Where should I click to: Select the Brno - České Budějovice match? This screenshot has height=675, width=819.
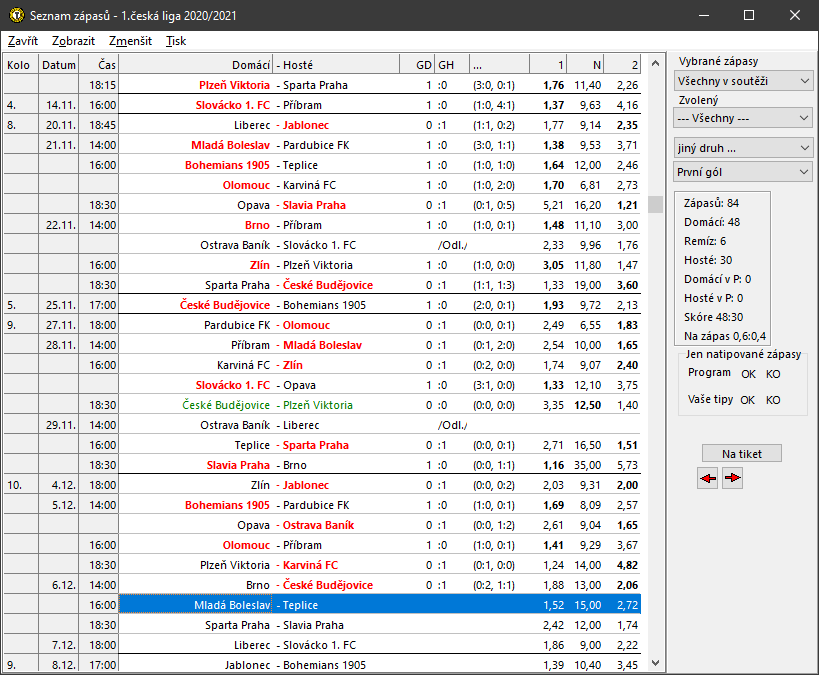tap(380, 585)
